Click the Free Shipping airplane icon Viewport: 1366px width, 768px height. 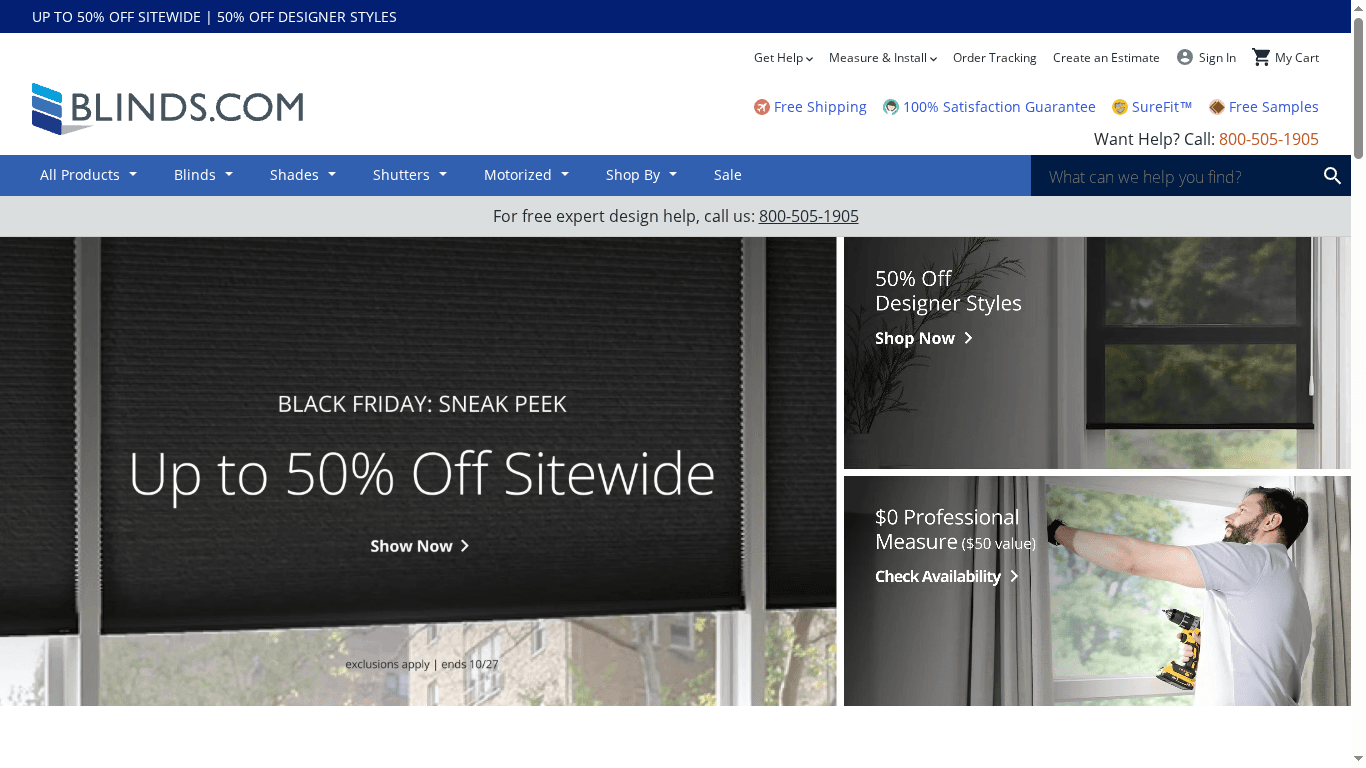click(761, 107)
